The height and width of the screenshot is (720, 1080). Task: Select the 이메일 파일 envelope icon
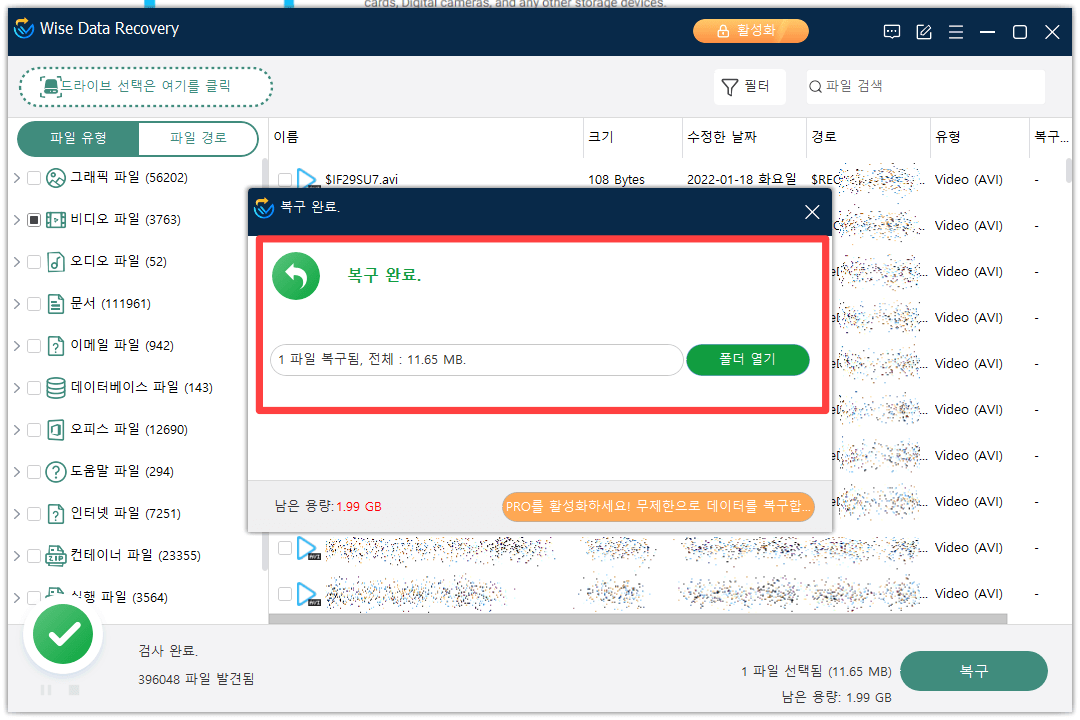[58, 345]
